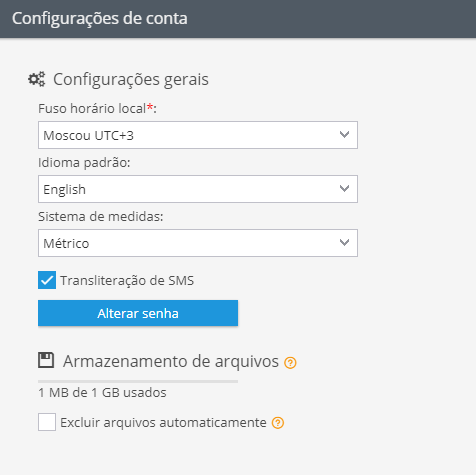
Task: Open help icon beside Excluir arquivos automaticamente
Action: (278, 423)
